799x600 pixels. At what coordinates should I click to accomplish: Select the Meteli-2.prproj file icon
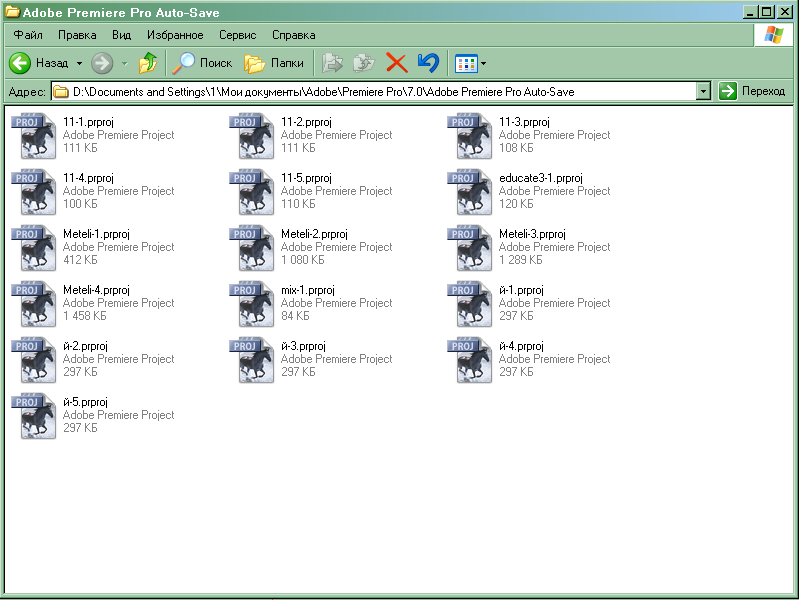[252, 248]
